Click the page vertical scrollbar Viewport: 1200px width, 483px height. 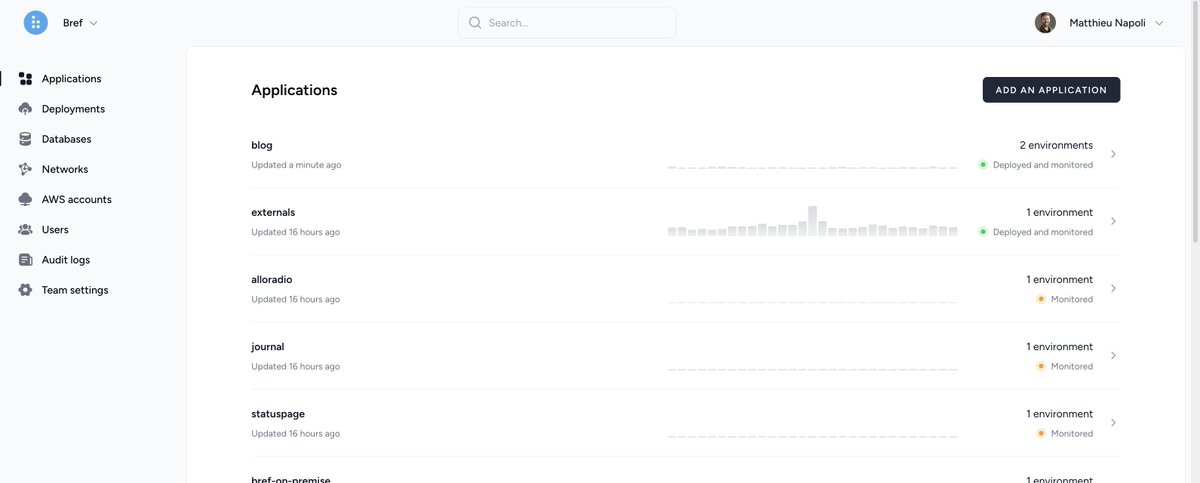pyautogui.click(x=1195, y=120)
